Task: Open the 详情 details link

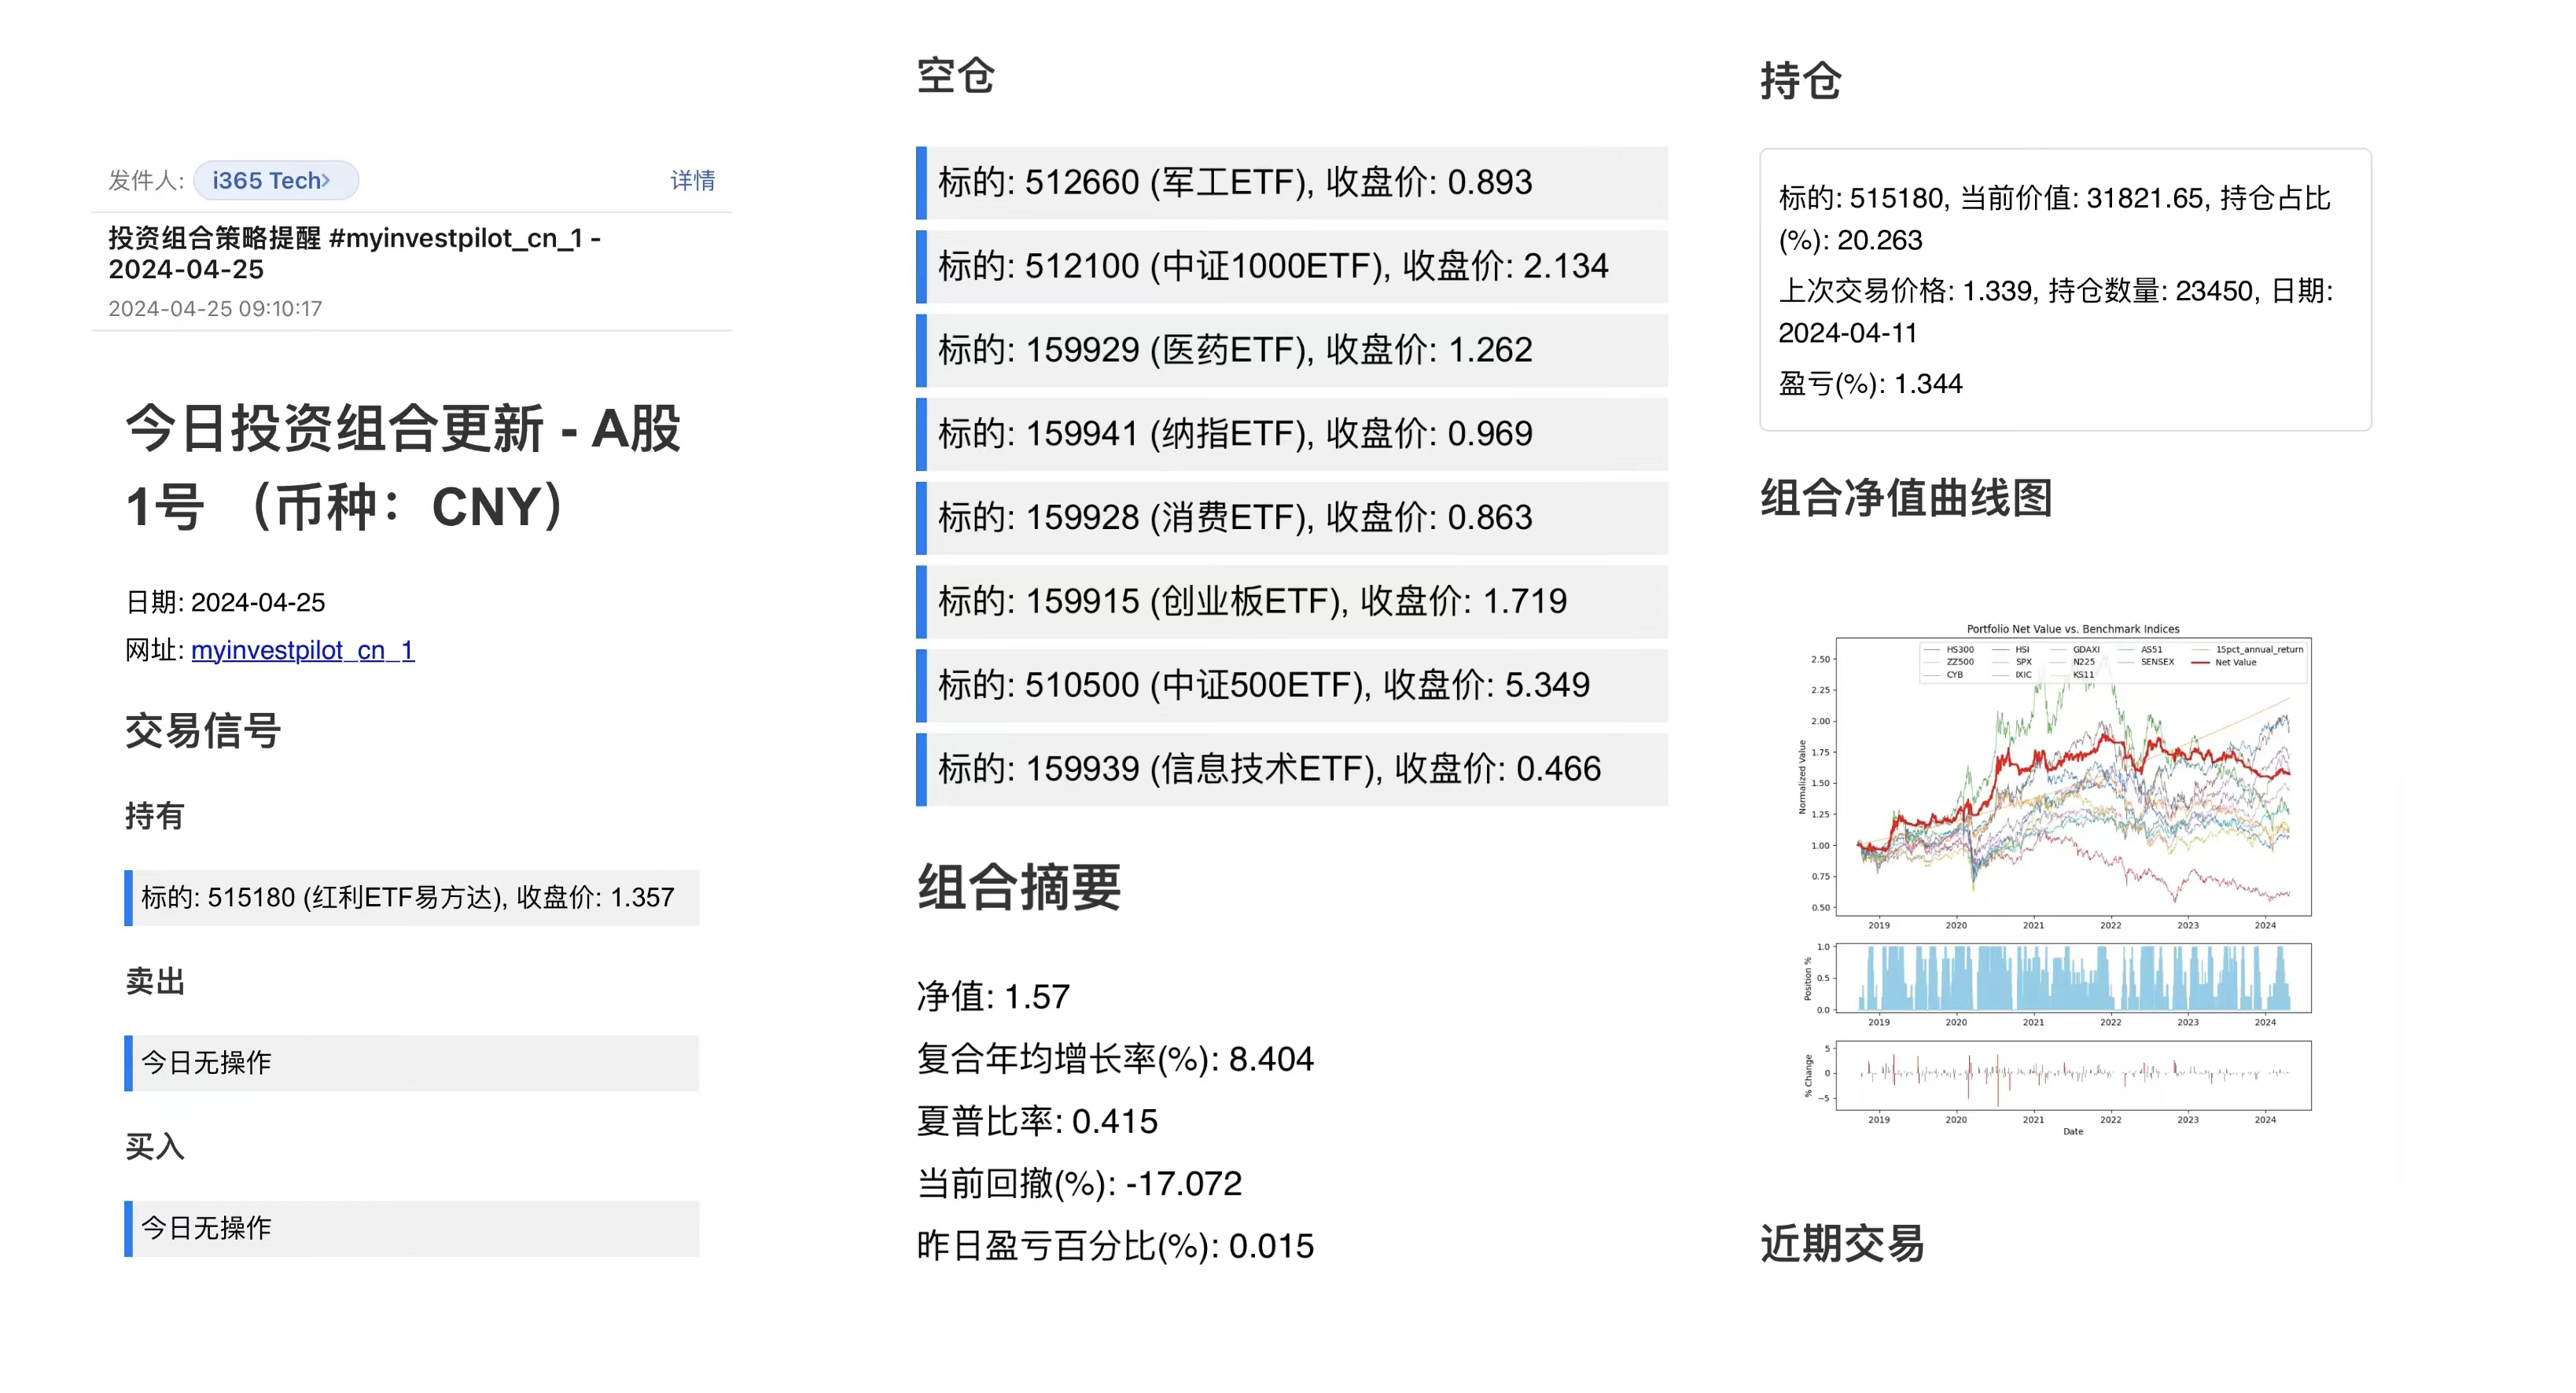Action: pos(692,180)
